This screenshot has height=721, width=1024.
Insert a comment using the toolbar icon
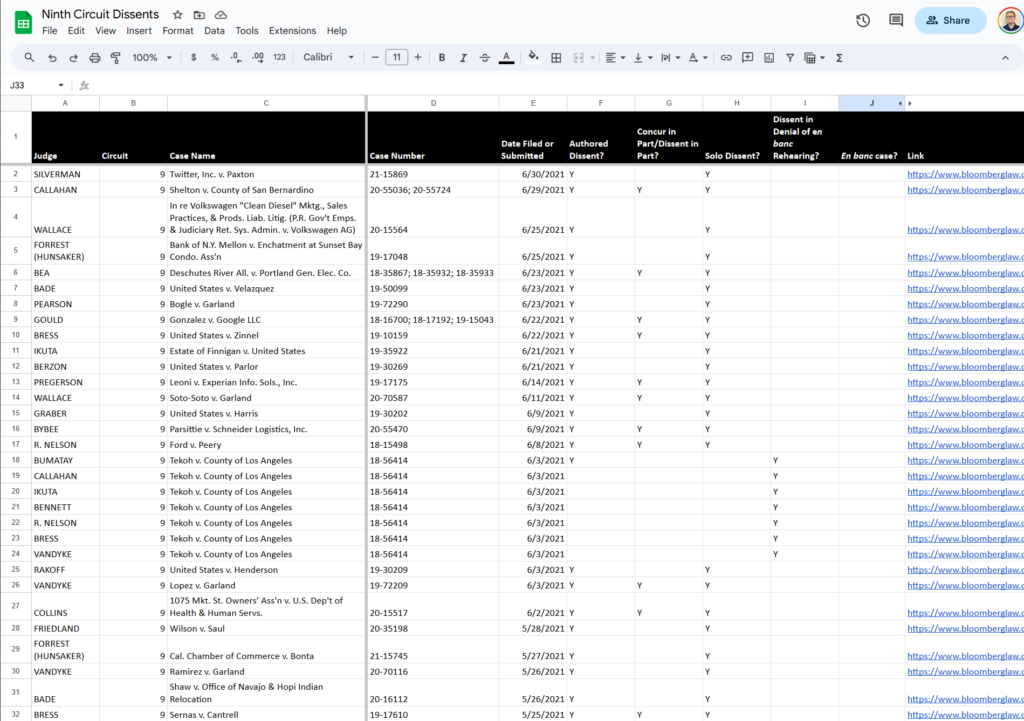(x=747, y=57)
